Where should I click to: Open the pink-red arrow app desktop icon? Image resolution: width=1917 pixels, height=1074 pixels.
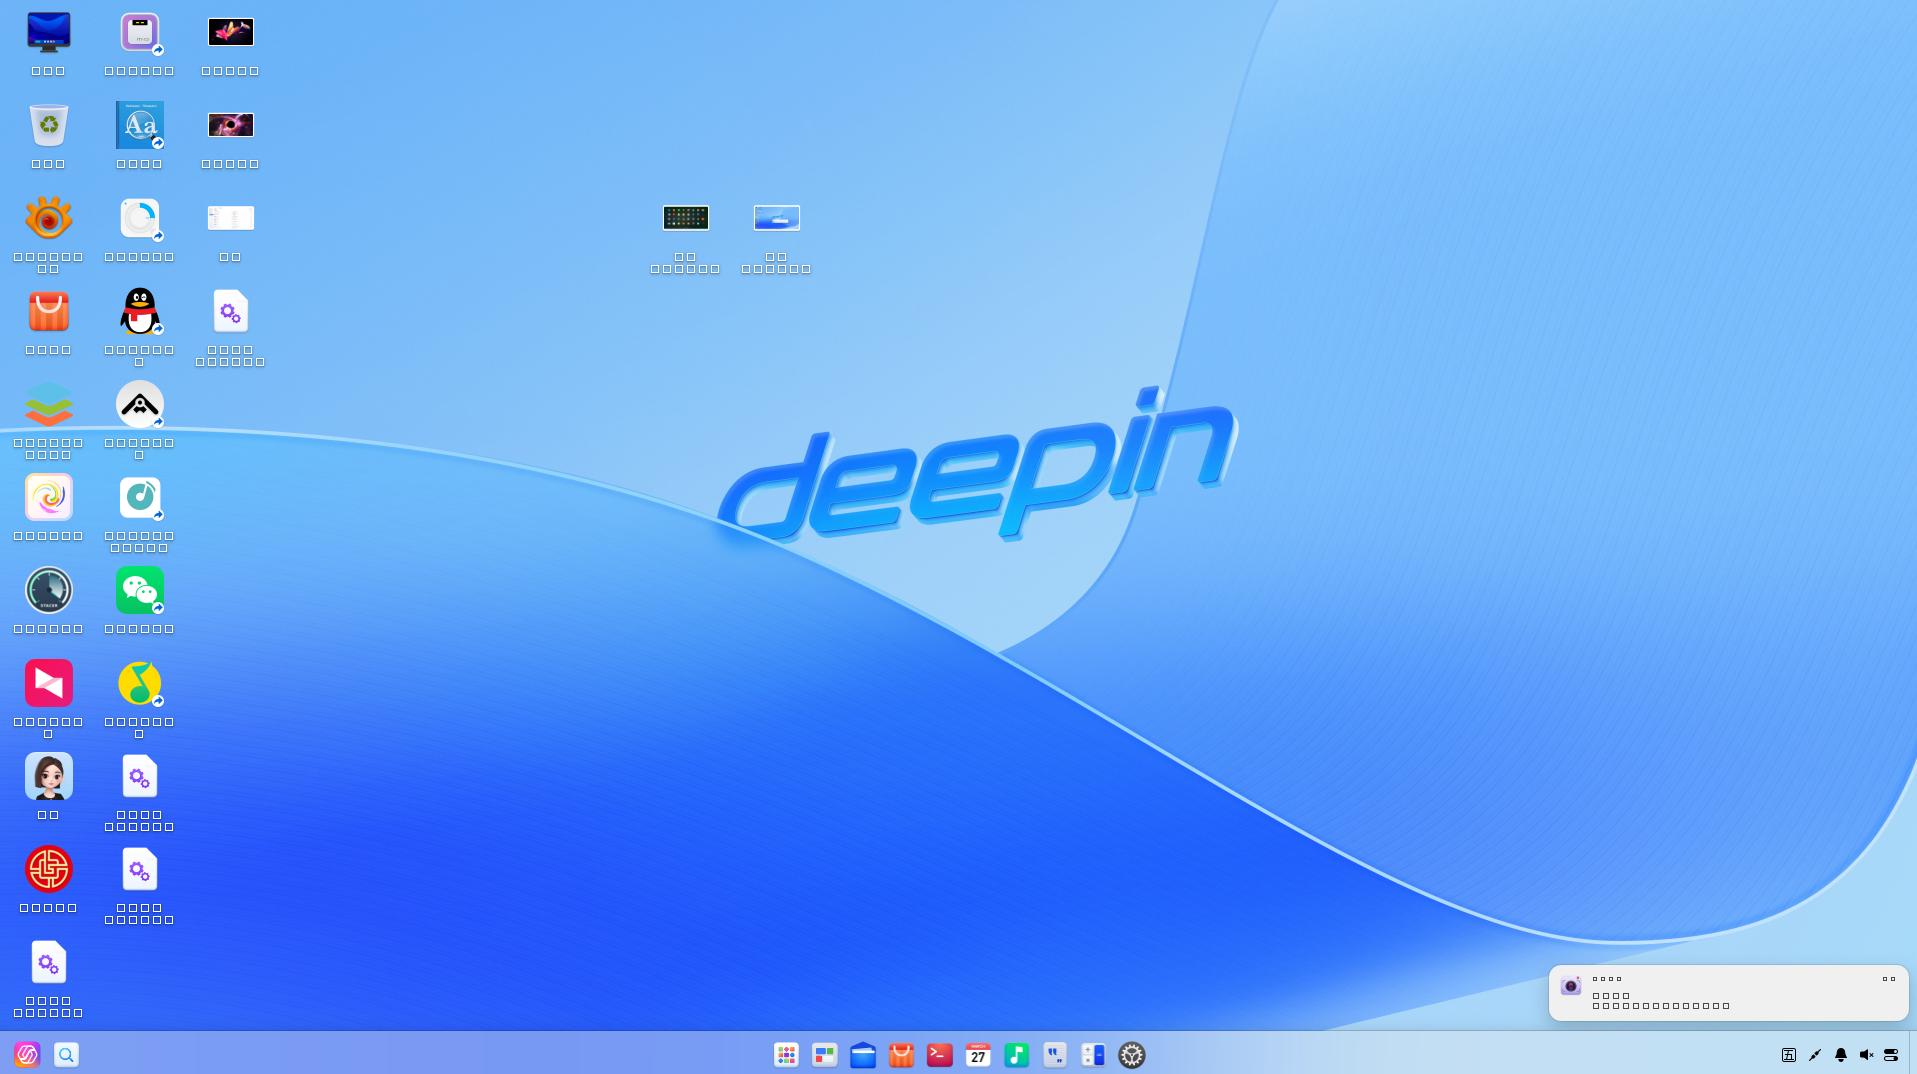(x=48, y=683)
